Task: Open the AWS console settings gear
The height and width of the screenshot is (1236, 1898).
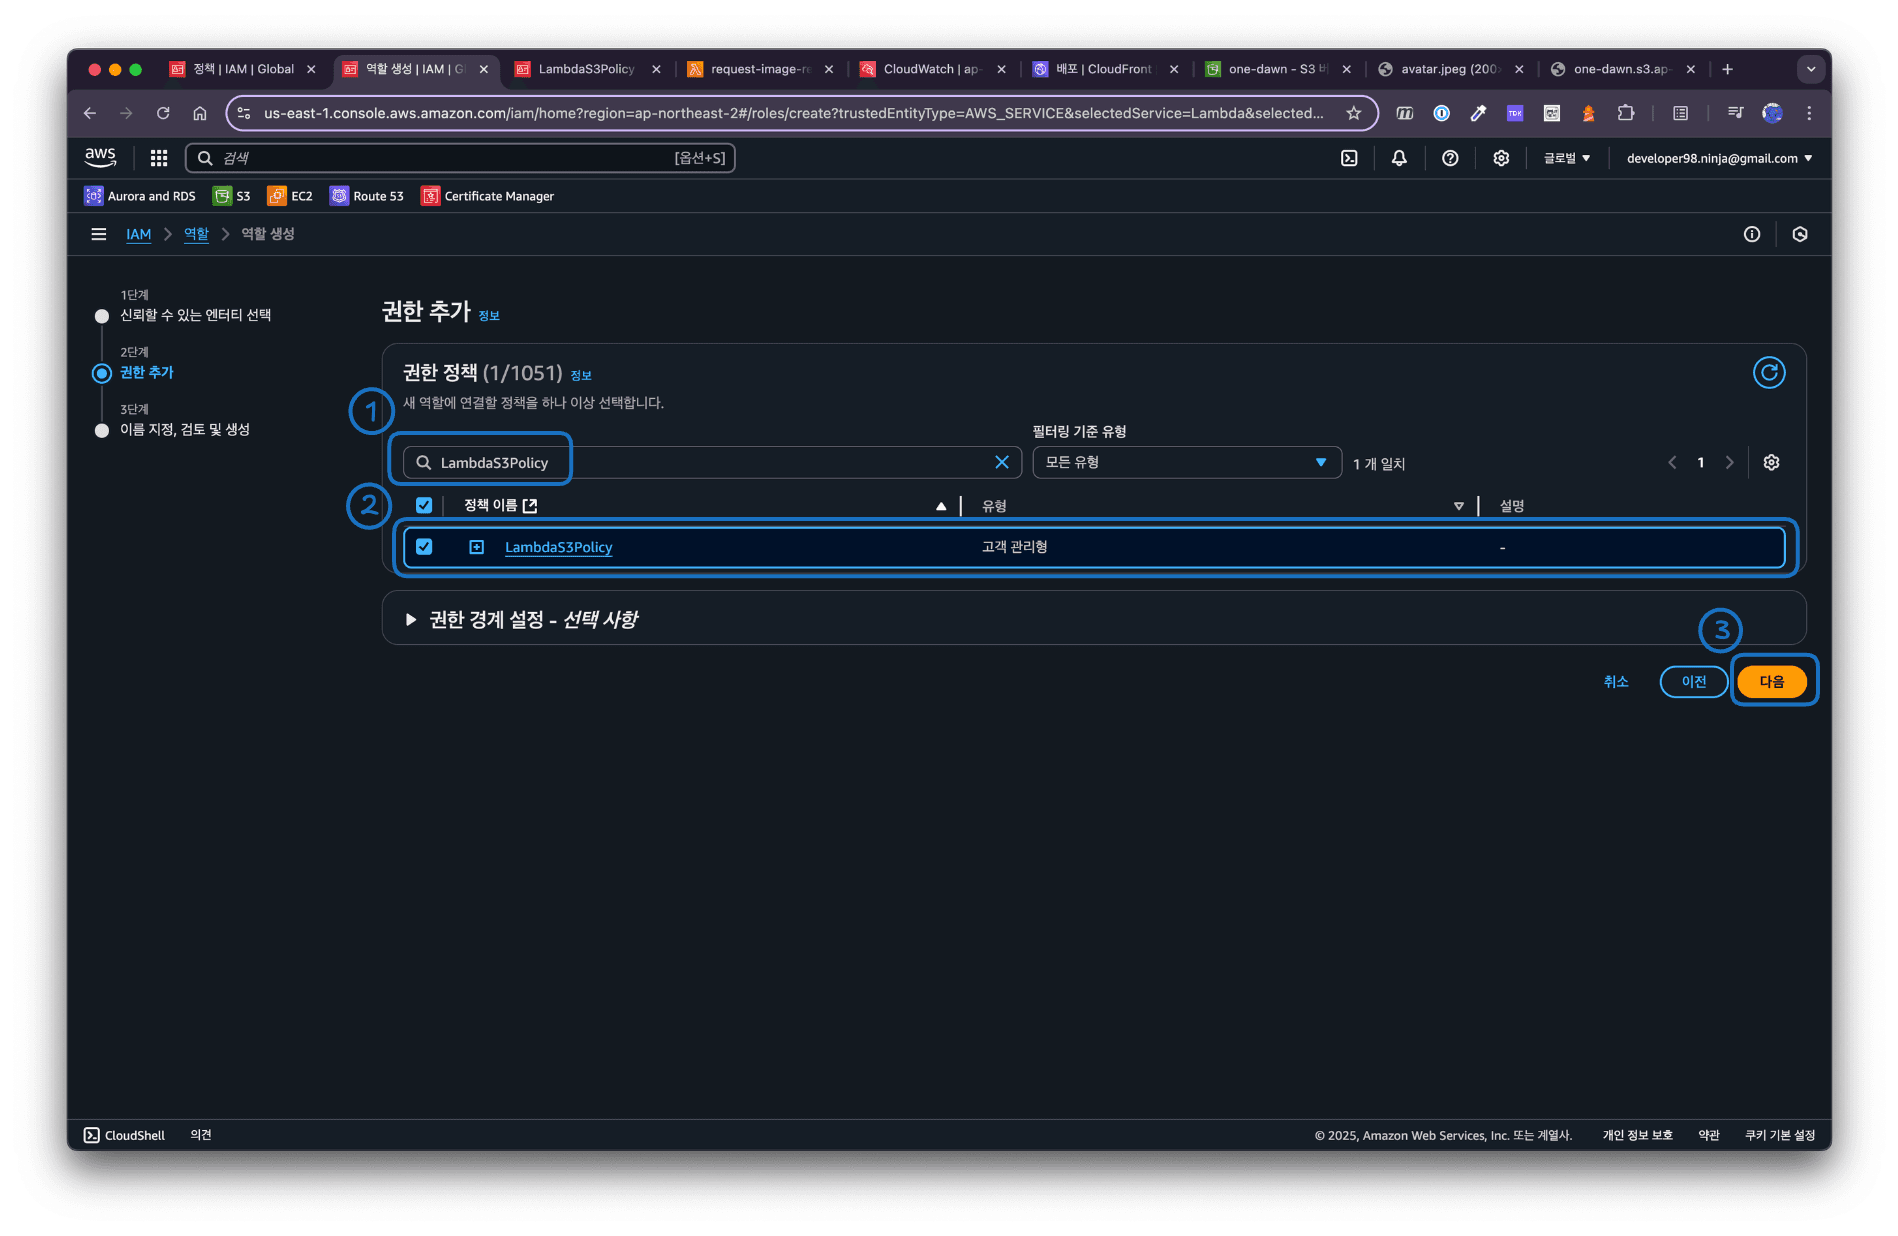Action: tap(1501, 158)
